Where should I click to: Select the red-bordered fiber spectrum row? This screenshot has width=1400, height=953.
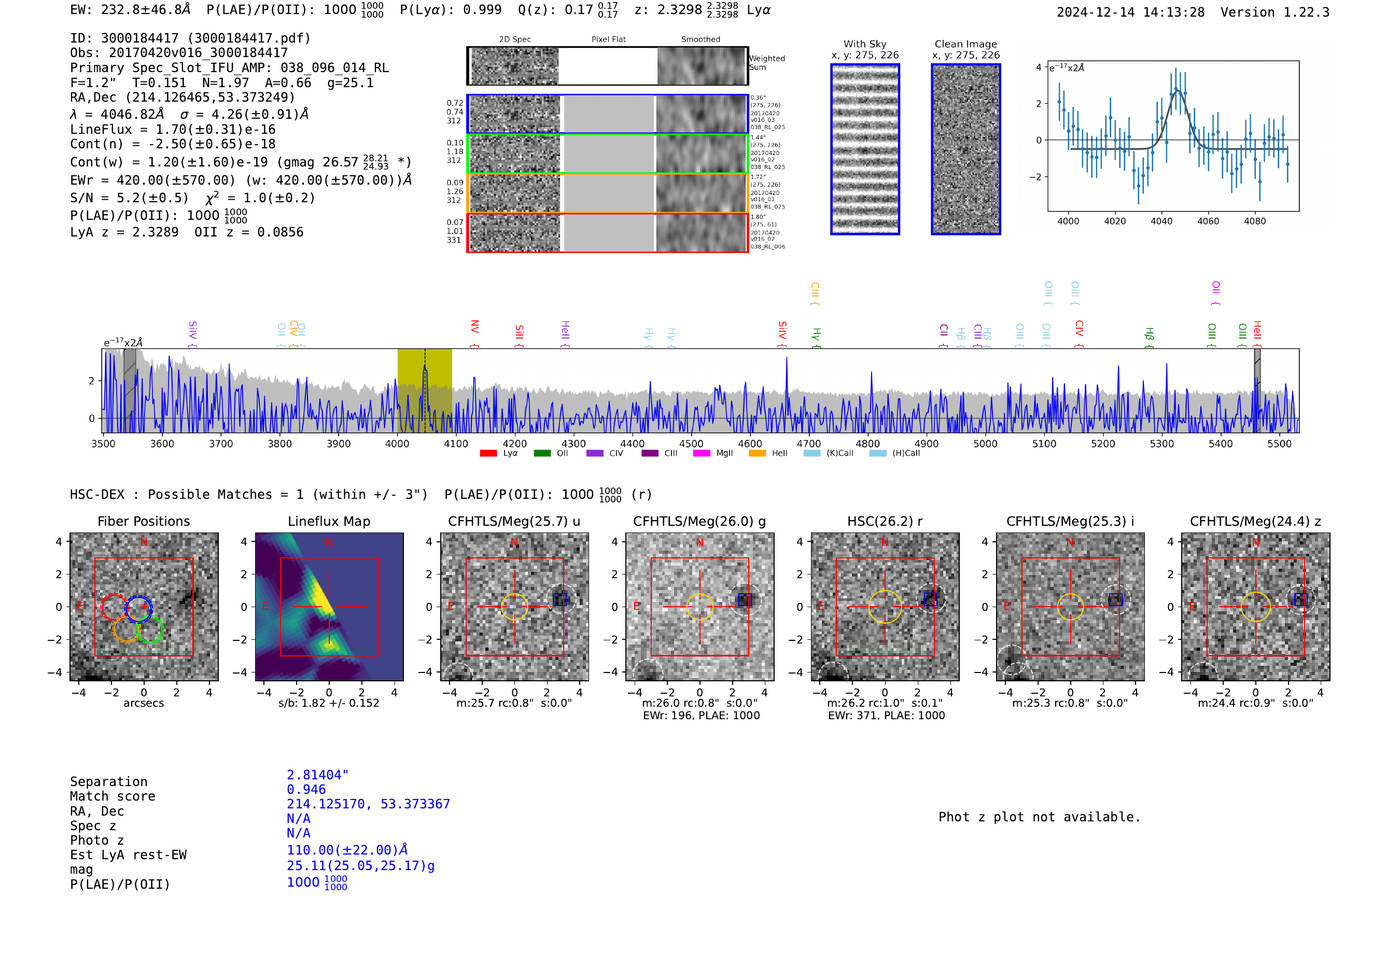click(x=608, y=232)
